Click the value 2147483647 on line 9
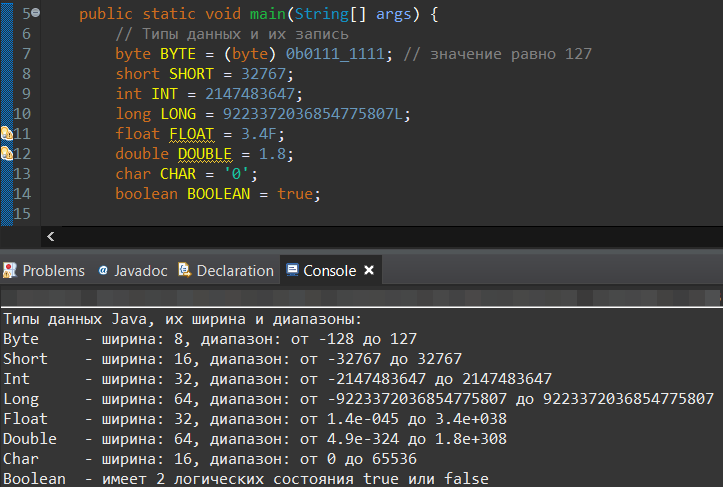The image size is (723, 487). tap(250, 94)
